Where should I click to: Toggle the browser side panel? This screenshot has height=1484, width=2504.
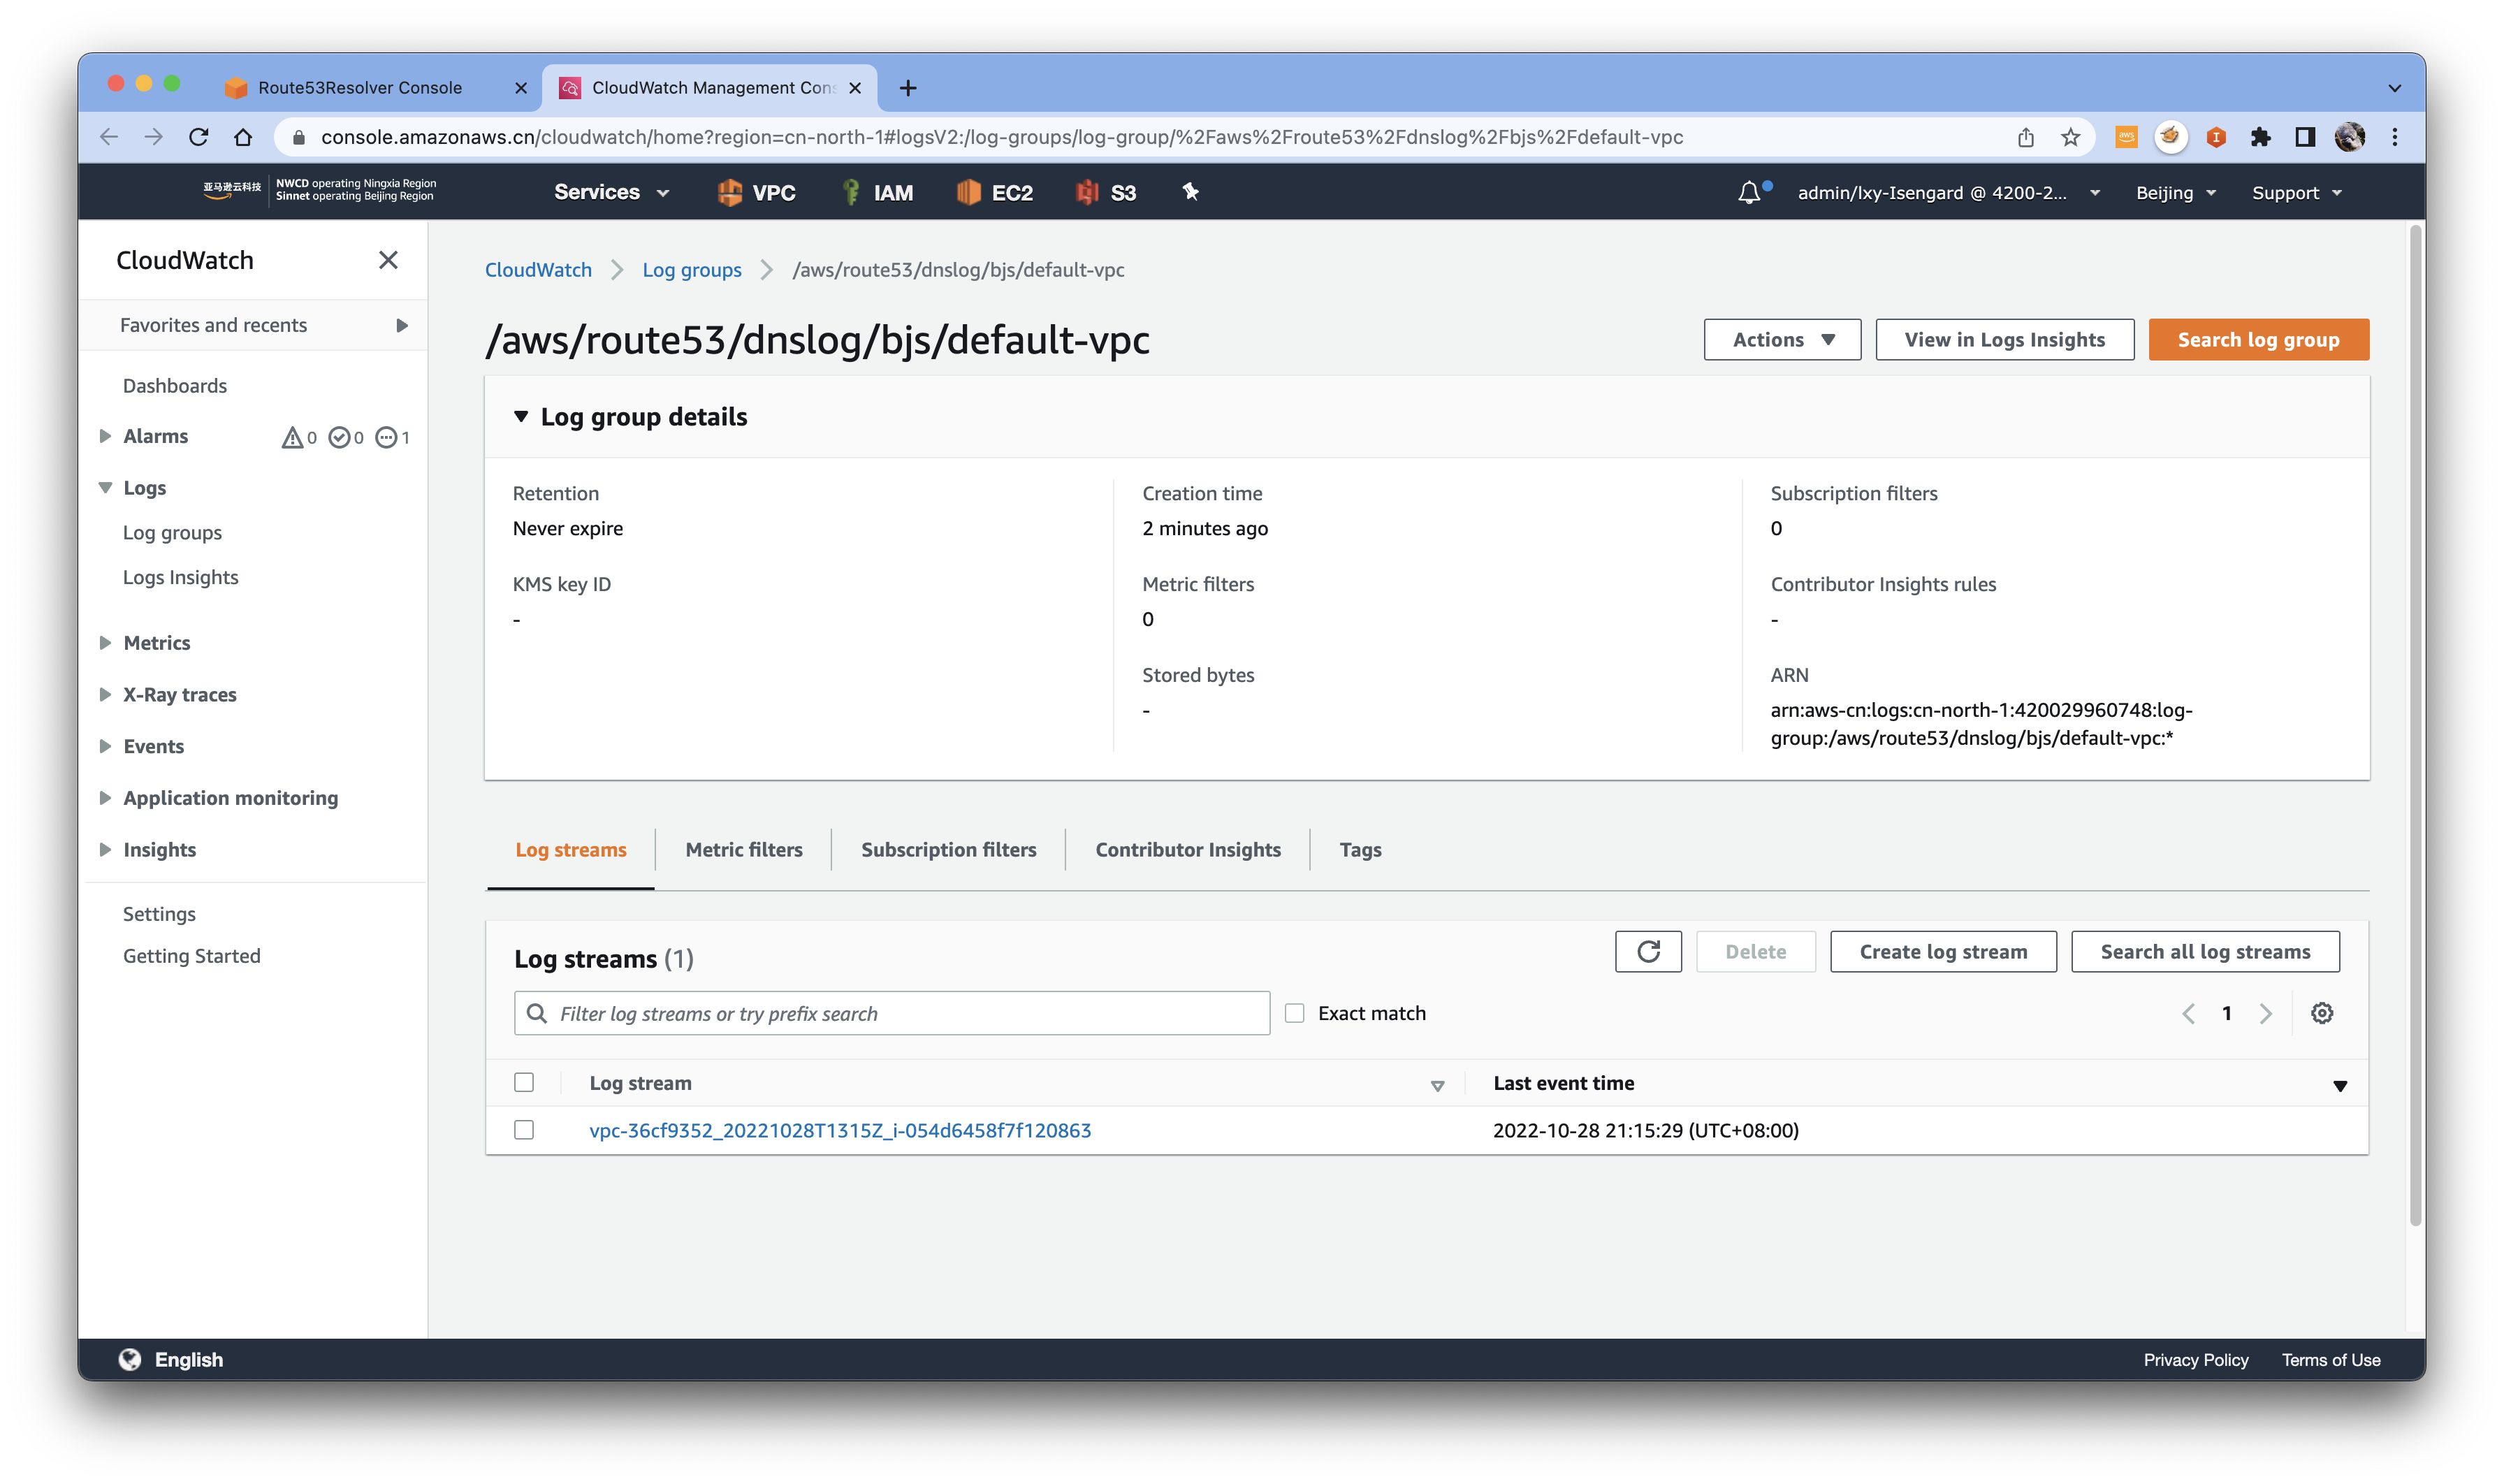(2305, 137)
